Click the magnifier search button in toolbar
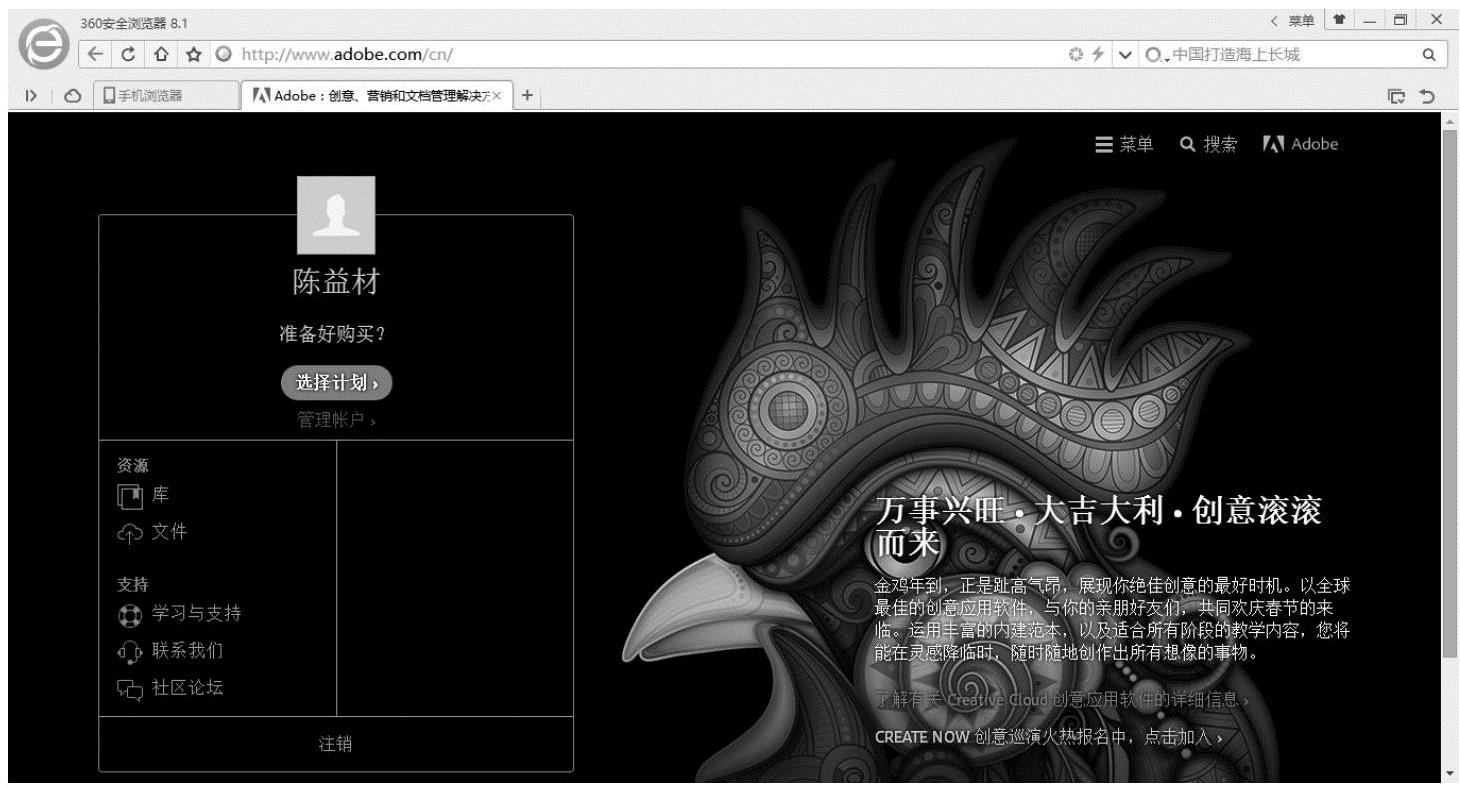This screenshot has width=1460, height=786. pyautogui.click(x=1428, y=53)
